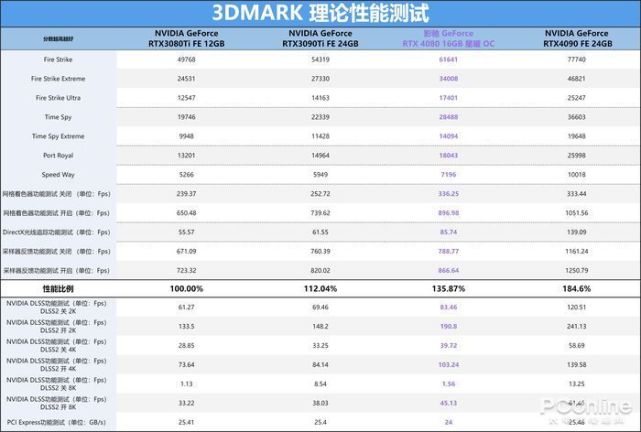The width and height of the screenshot is (641, 432).
Task: Select the 239.37 Fps cell
Action: coord(186,194)
